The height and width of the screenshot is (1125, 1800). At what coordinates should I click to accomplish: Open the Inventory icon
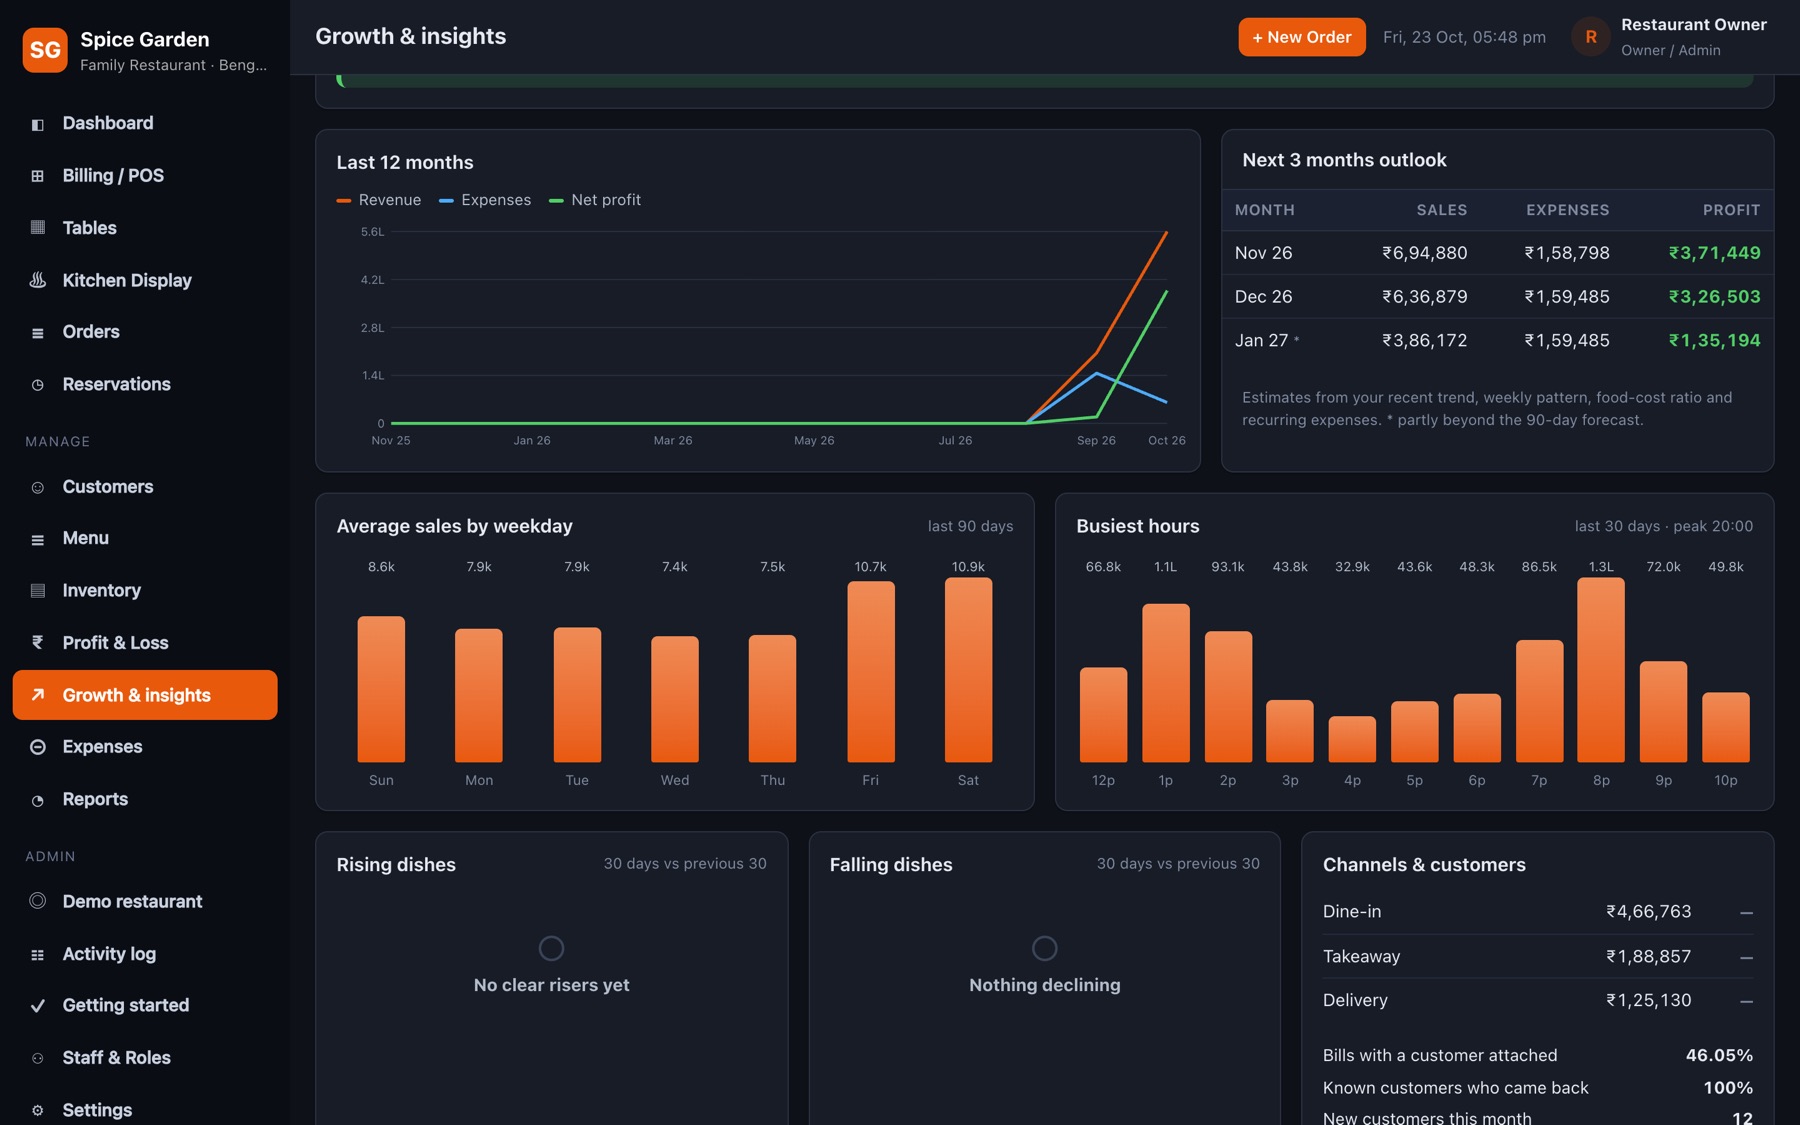pyautogui.click(x=37, y=591)
